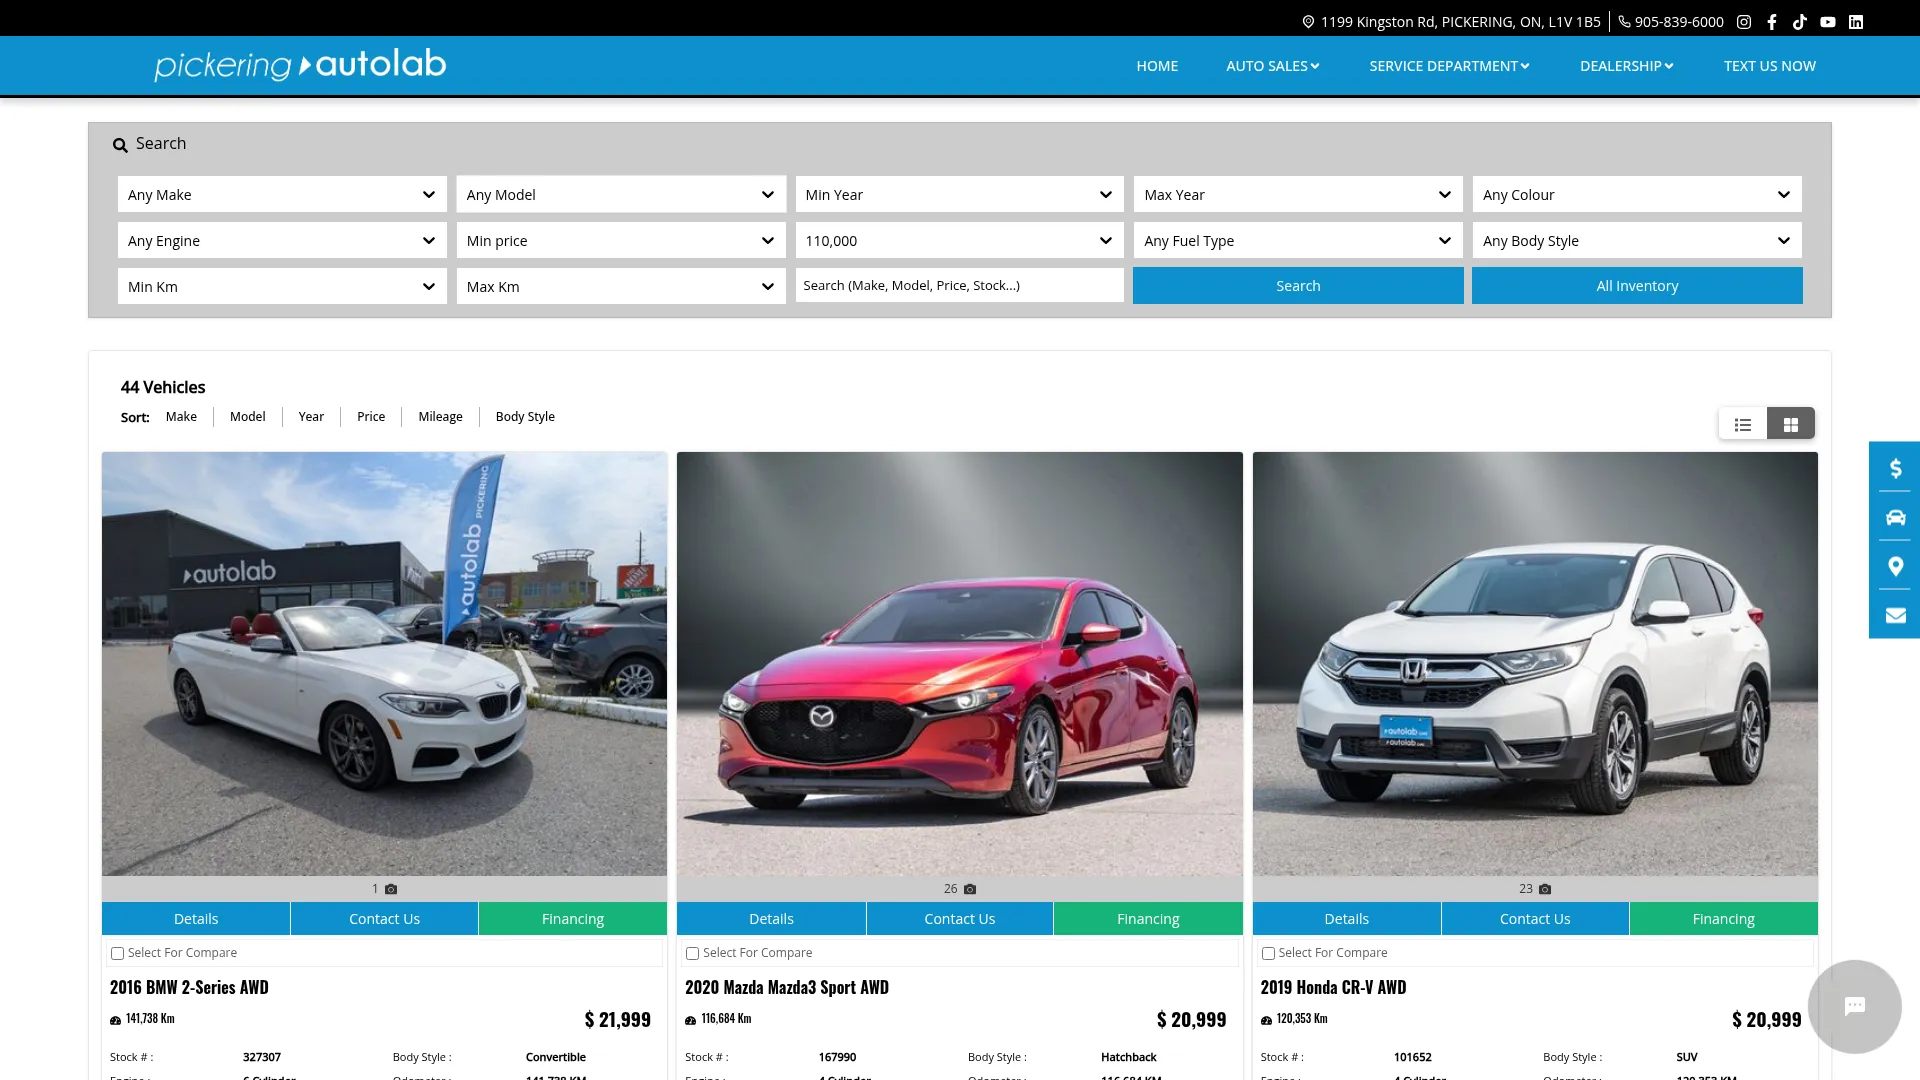Expand the DEALERSHIP menu
The image size is (1920, 1080).
point(1626,66)
